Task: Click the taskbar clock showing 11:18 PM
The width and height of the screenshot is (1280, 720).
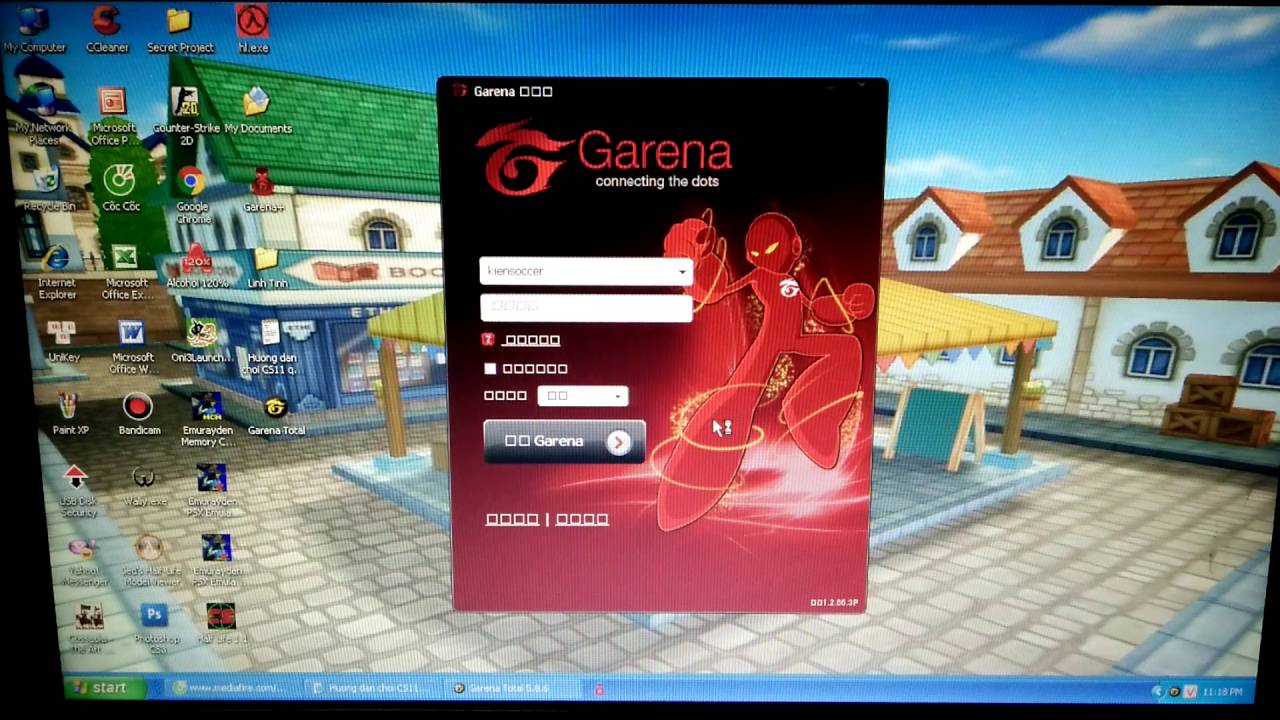Action: (1223, 691)
